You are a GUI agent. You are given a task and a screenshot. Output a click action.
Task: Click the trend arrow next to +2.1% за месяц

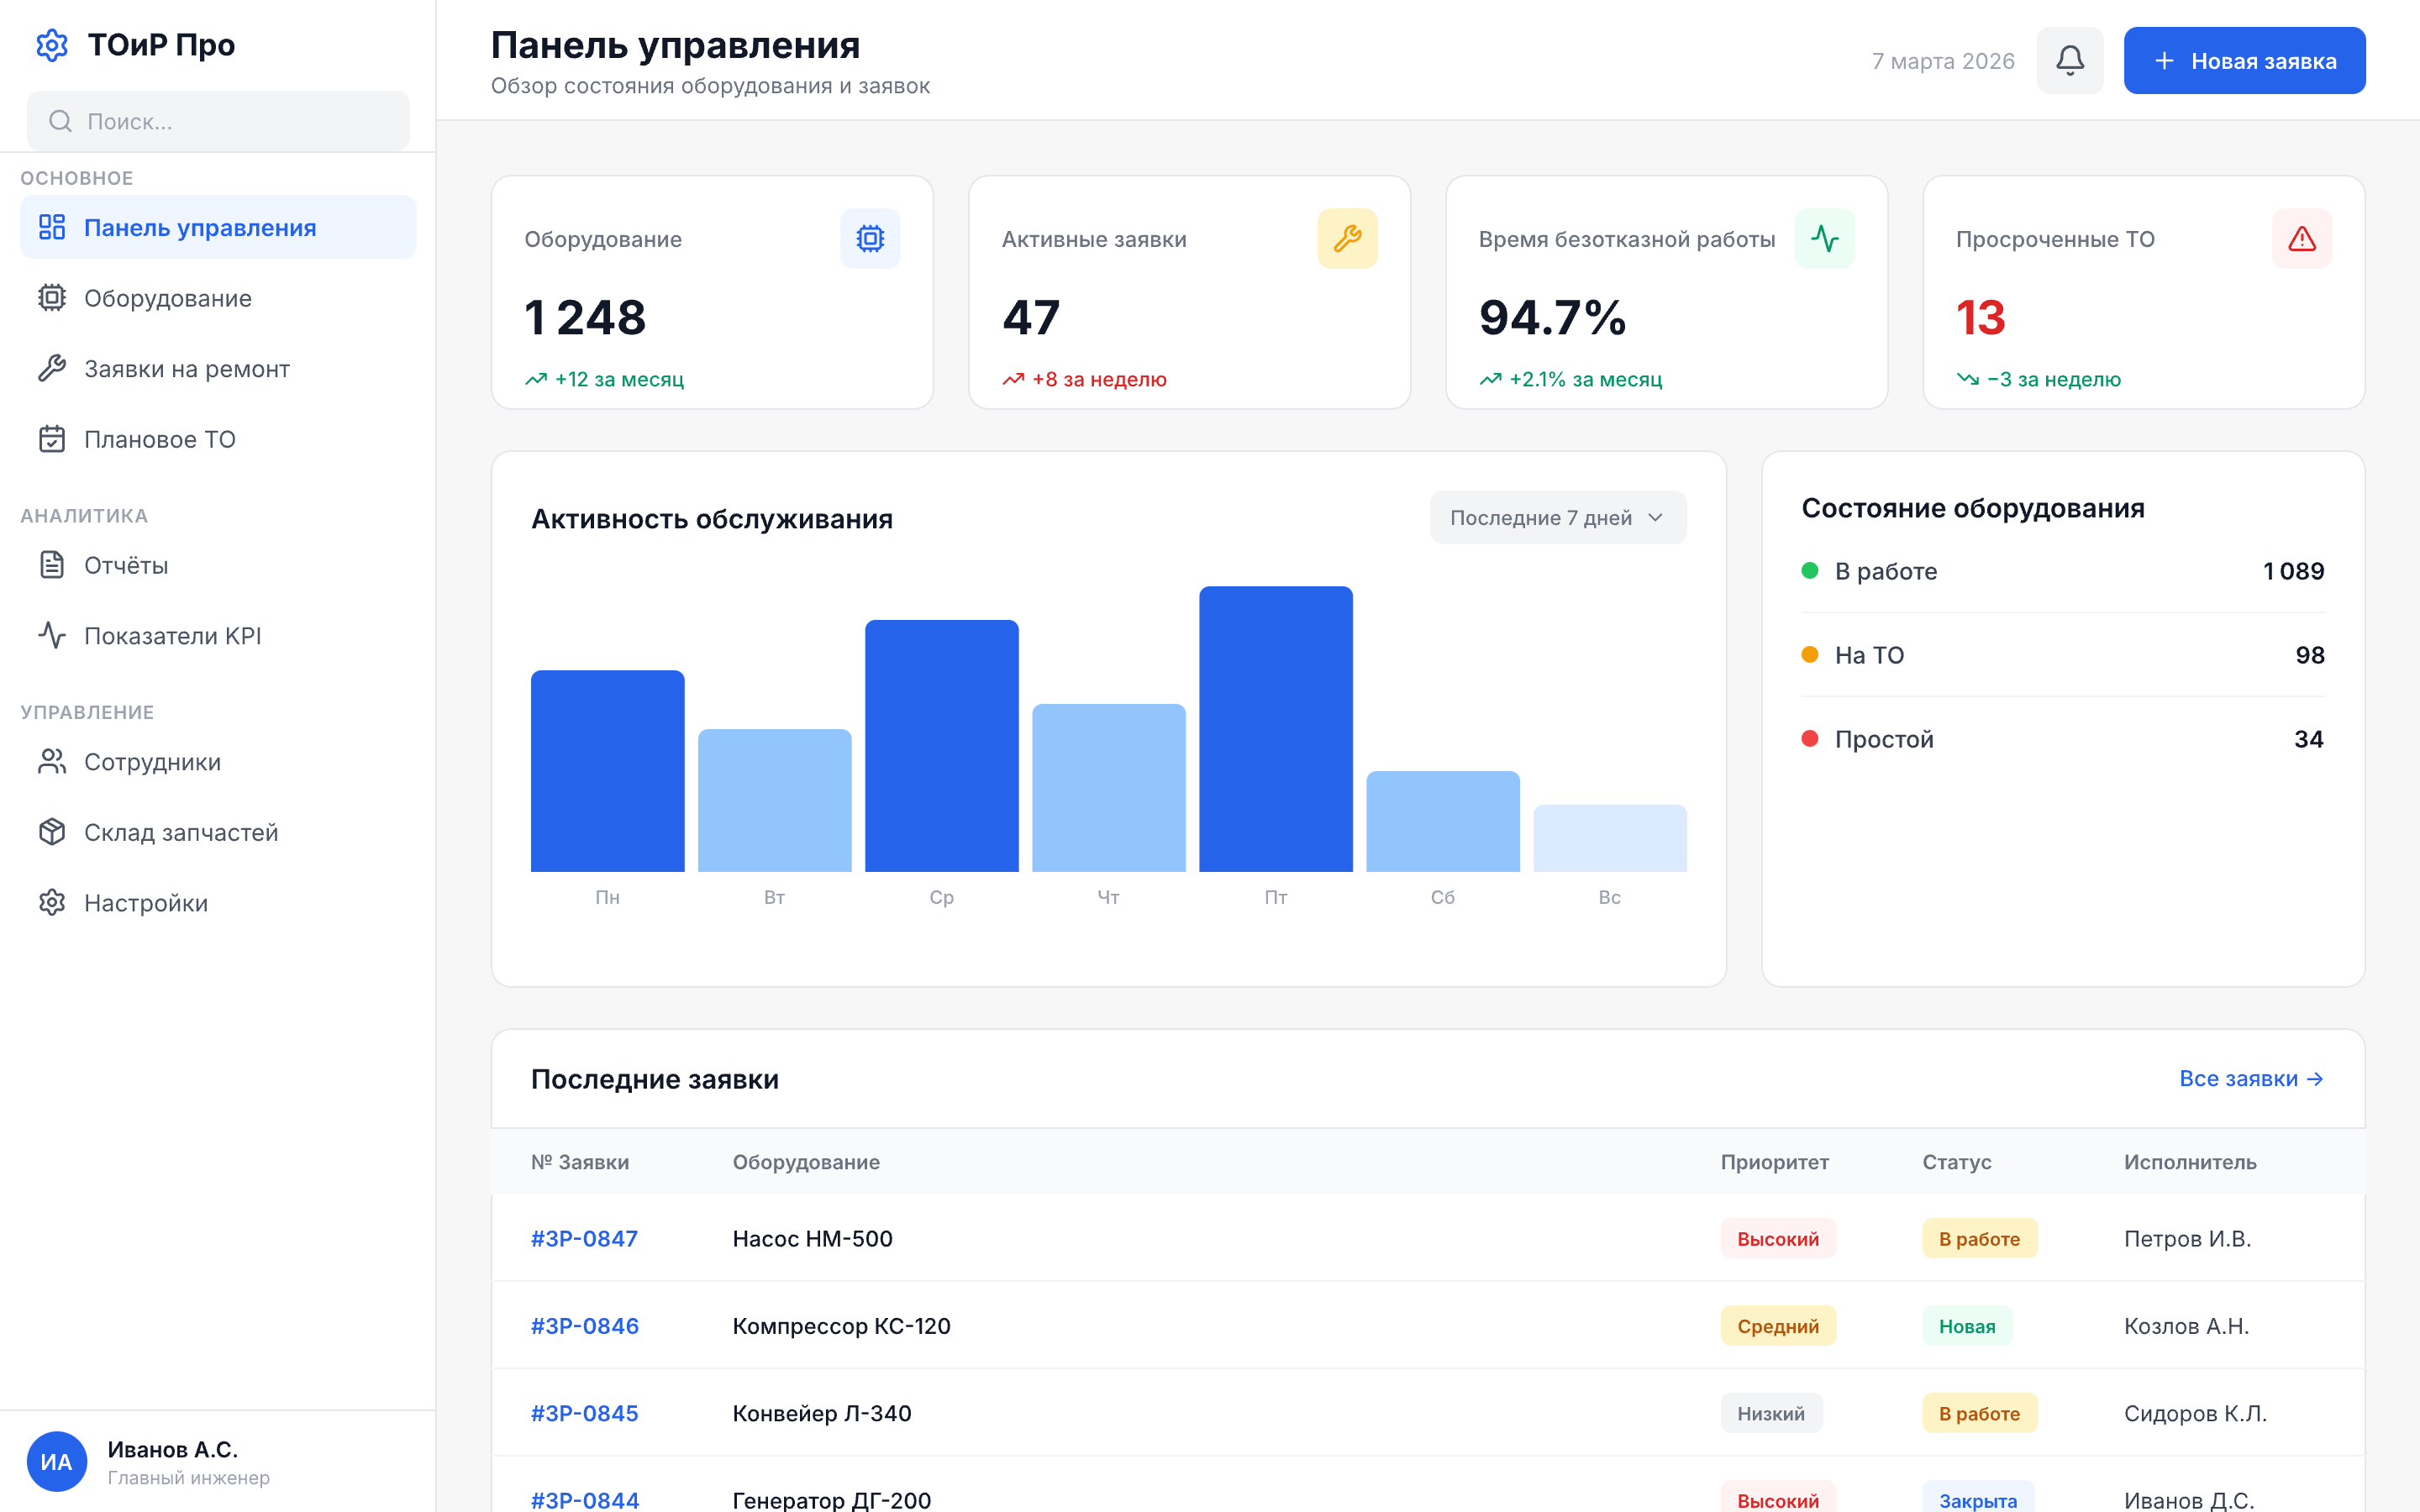[1490, 379]
